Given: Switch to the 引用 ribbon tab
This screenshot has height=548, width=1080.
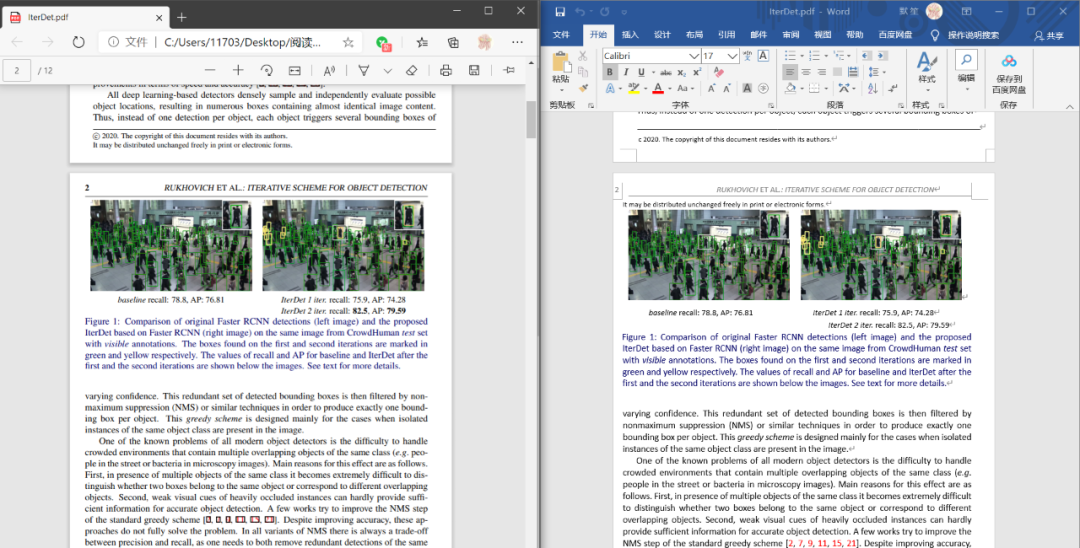Looking at the screenshot, I should [726, 34].
